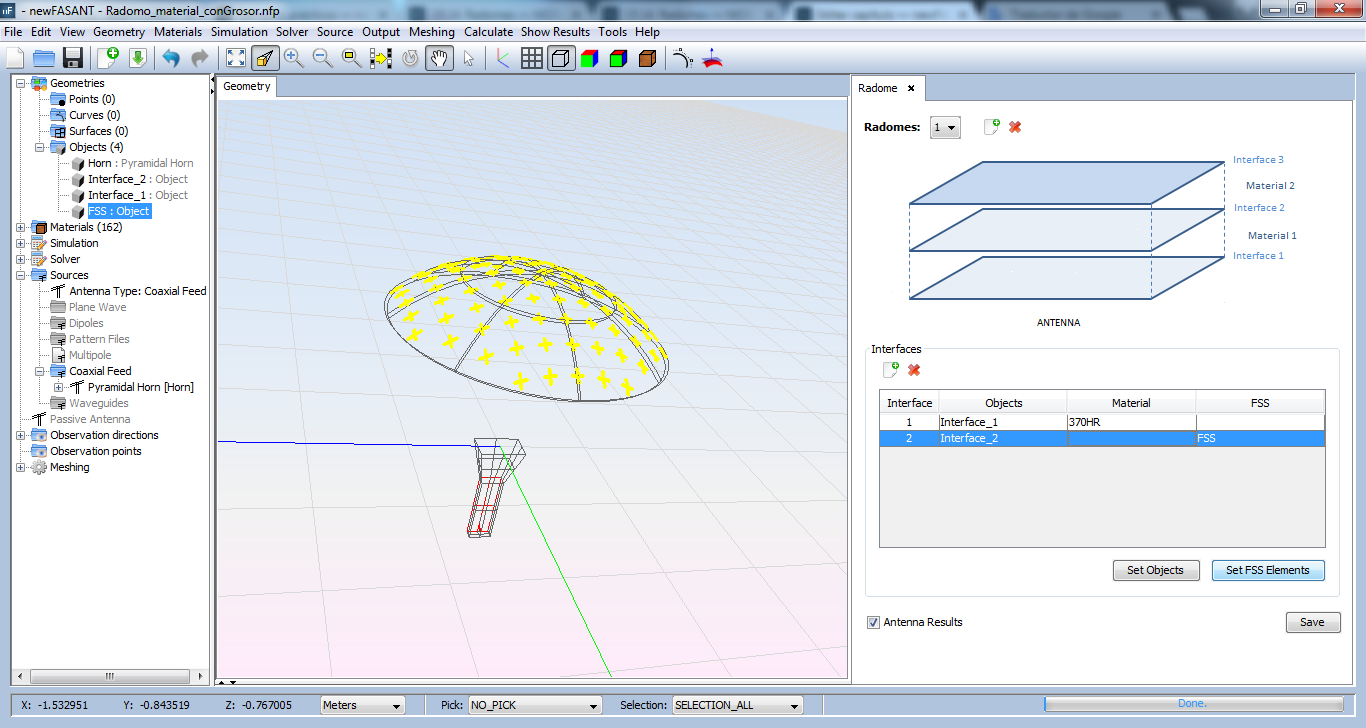Viewport: 1366px width, 728px height.
Task: Open the Radomes number dropdown
Action: (945, 127)
